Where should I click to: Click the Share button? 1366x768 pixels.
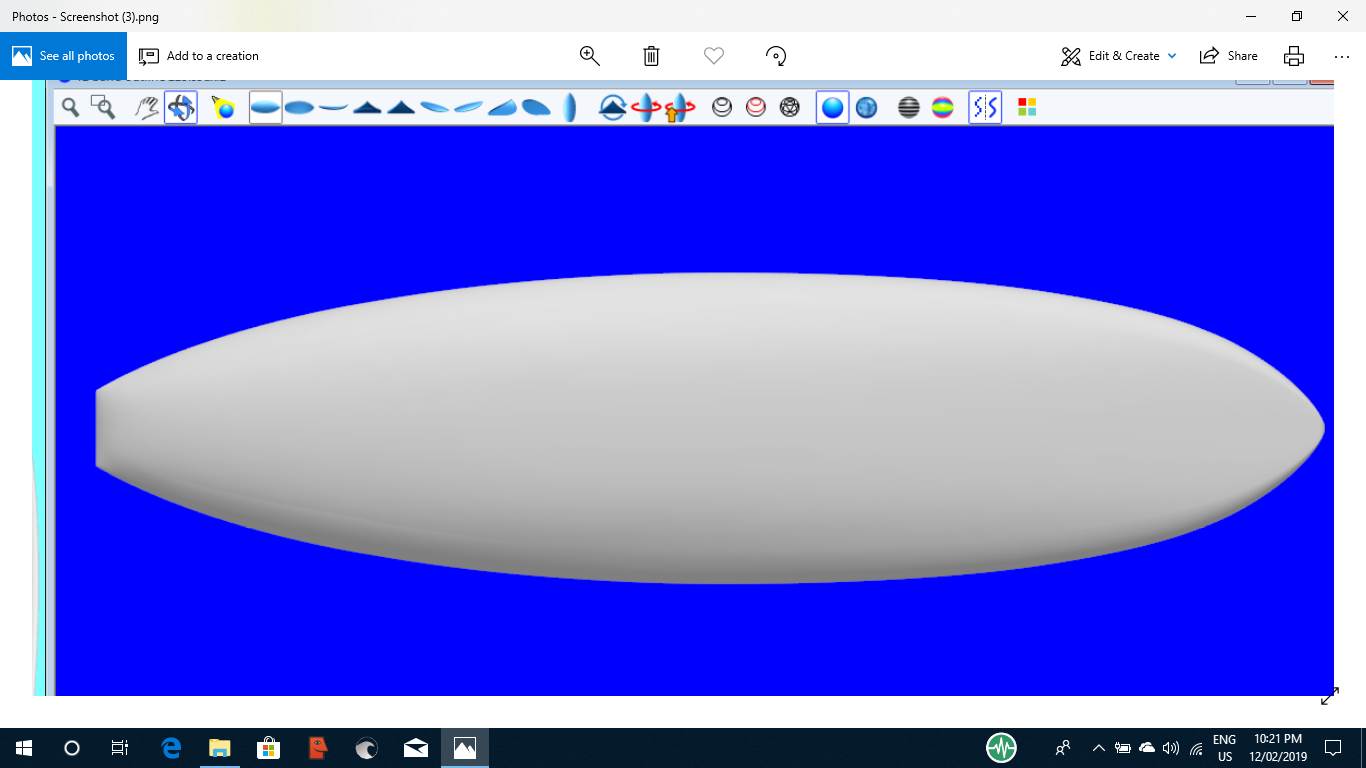[x=1228, y=56]
